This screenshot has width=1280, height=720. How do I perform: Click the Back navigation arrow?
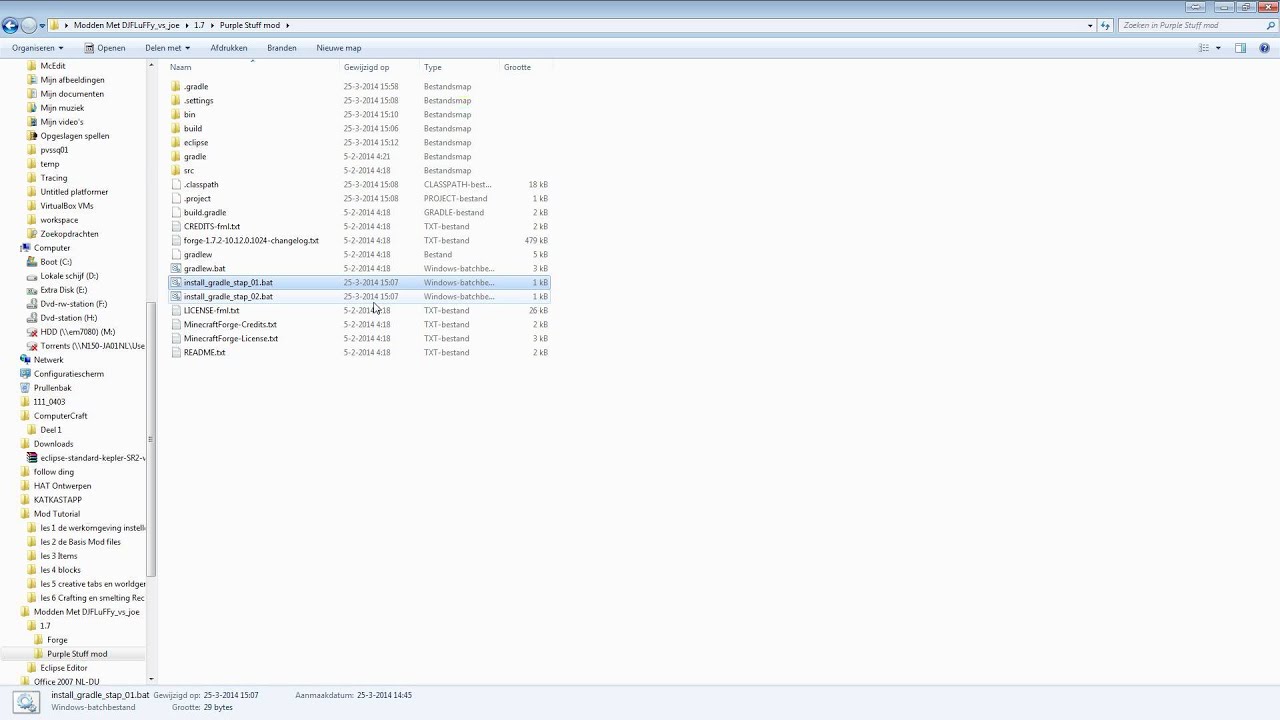(x=10, y=25)
